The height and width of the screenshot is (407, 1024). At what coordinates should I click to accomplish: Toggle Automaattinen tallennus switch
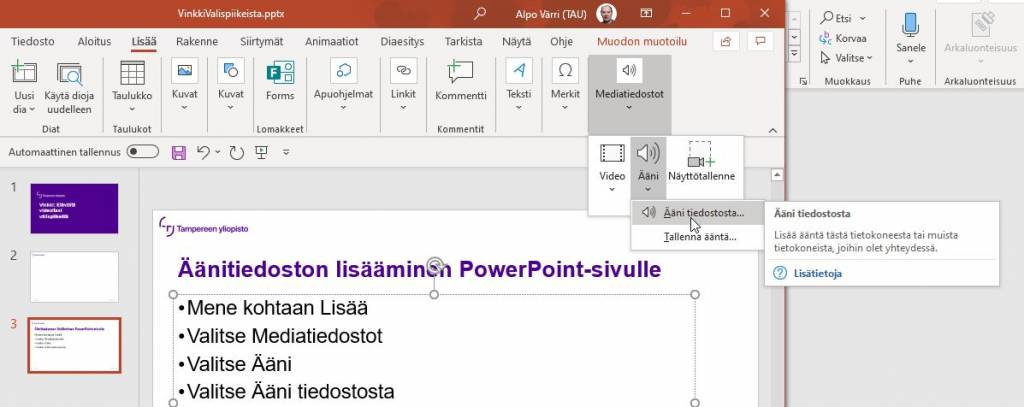pos(142,152)
